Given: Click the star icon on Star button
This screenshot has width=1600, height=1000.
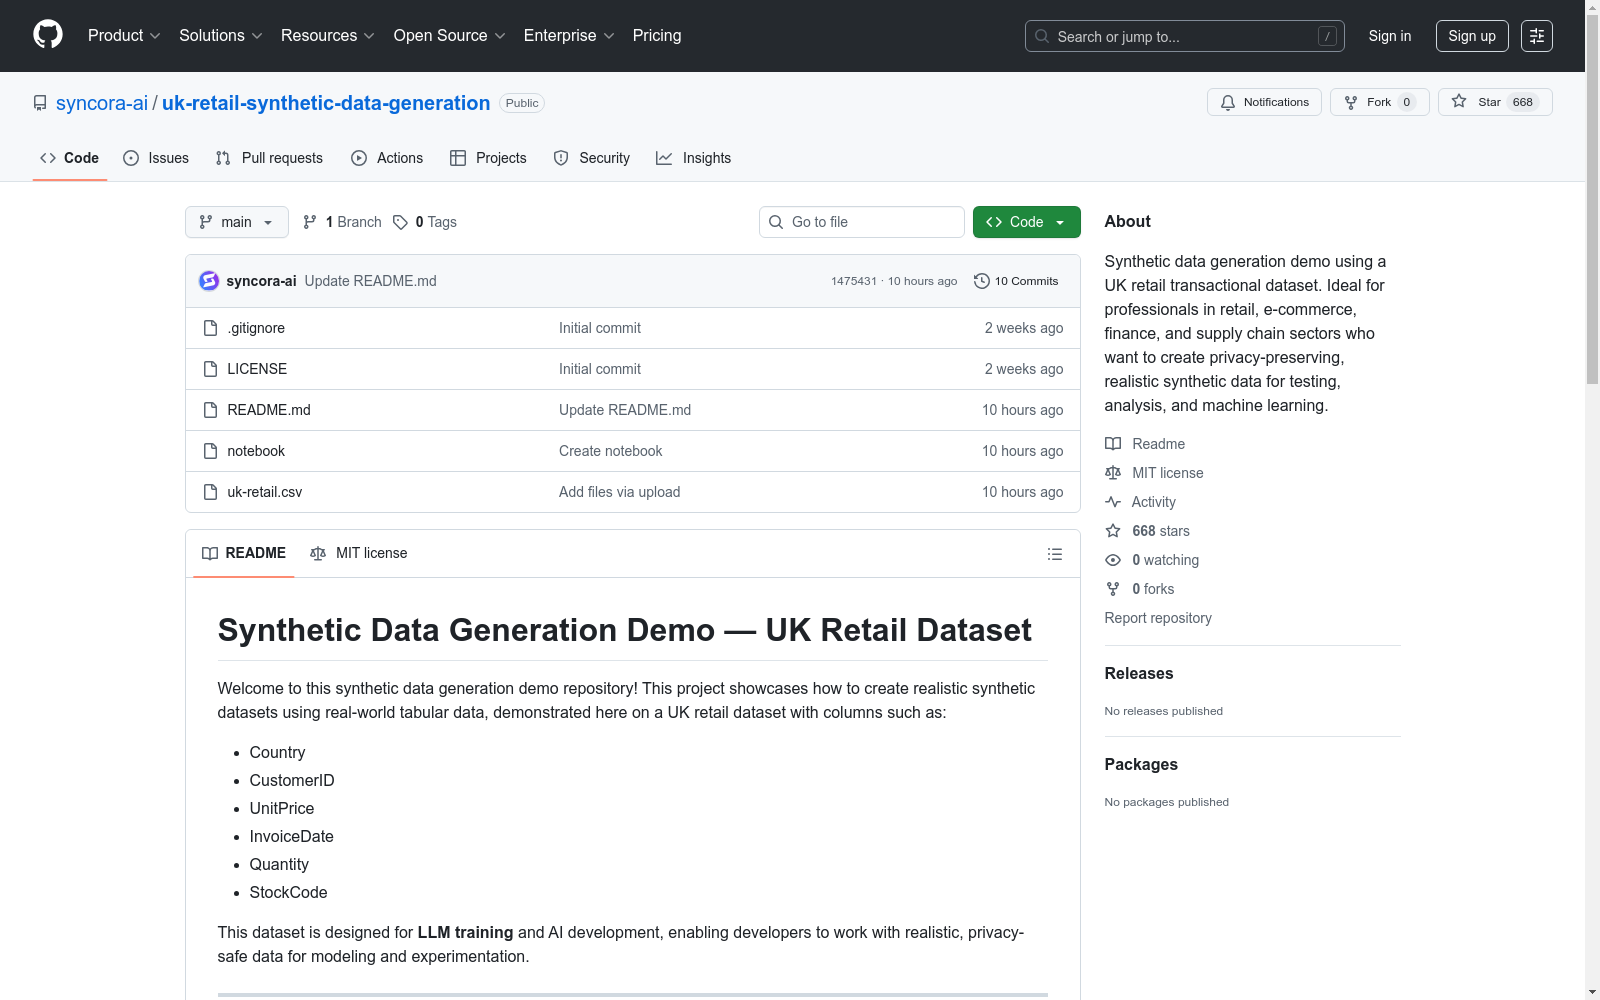Looking at the screenshot, I should click(1459, 102).
